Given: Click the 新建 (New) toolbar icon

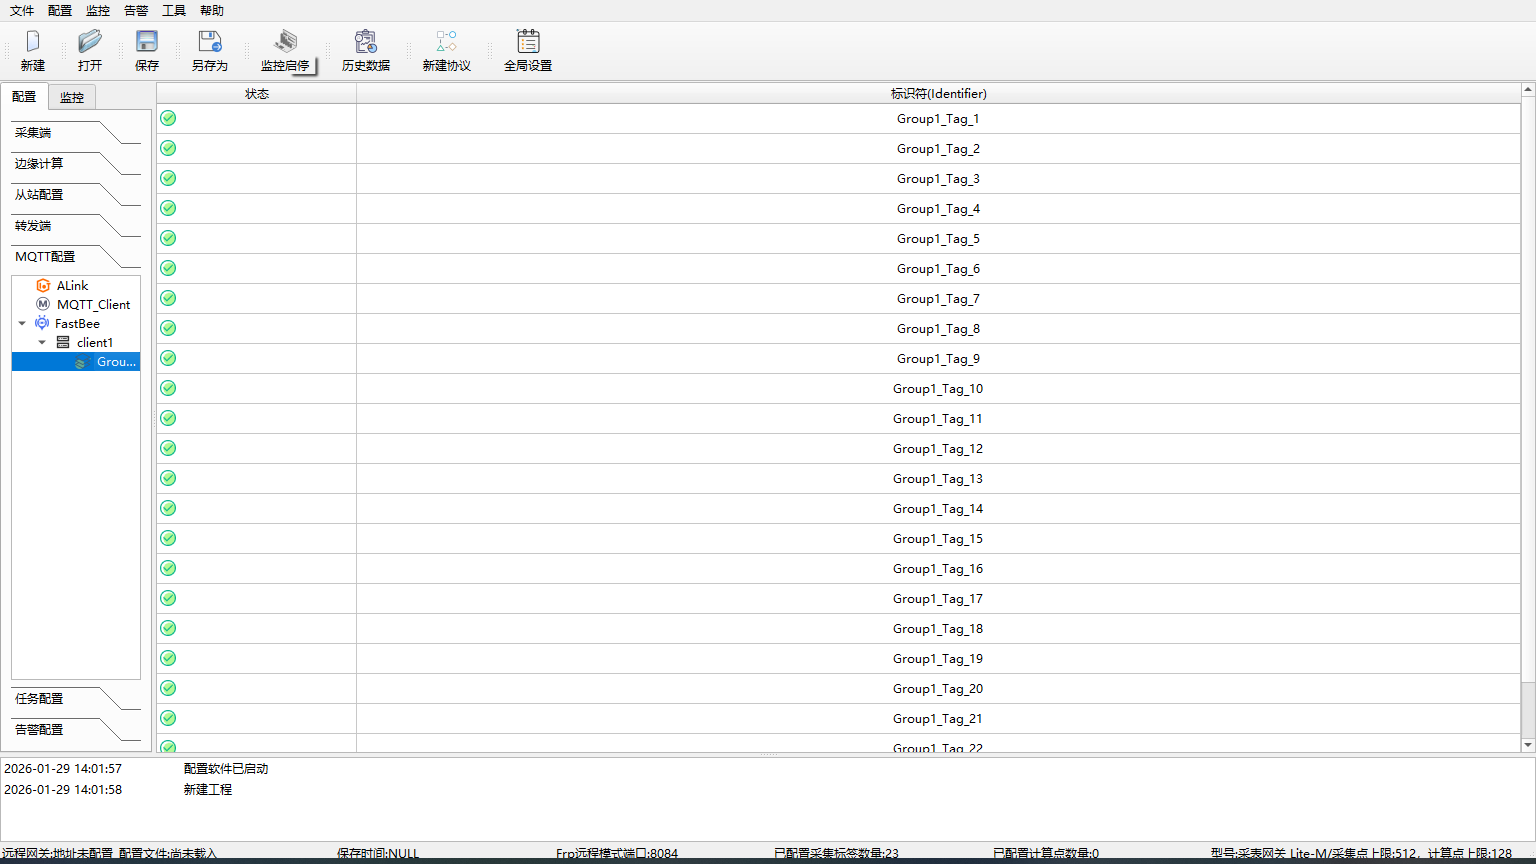Looking at the screenshot, I should click(x=33, y=42).
